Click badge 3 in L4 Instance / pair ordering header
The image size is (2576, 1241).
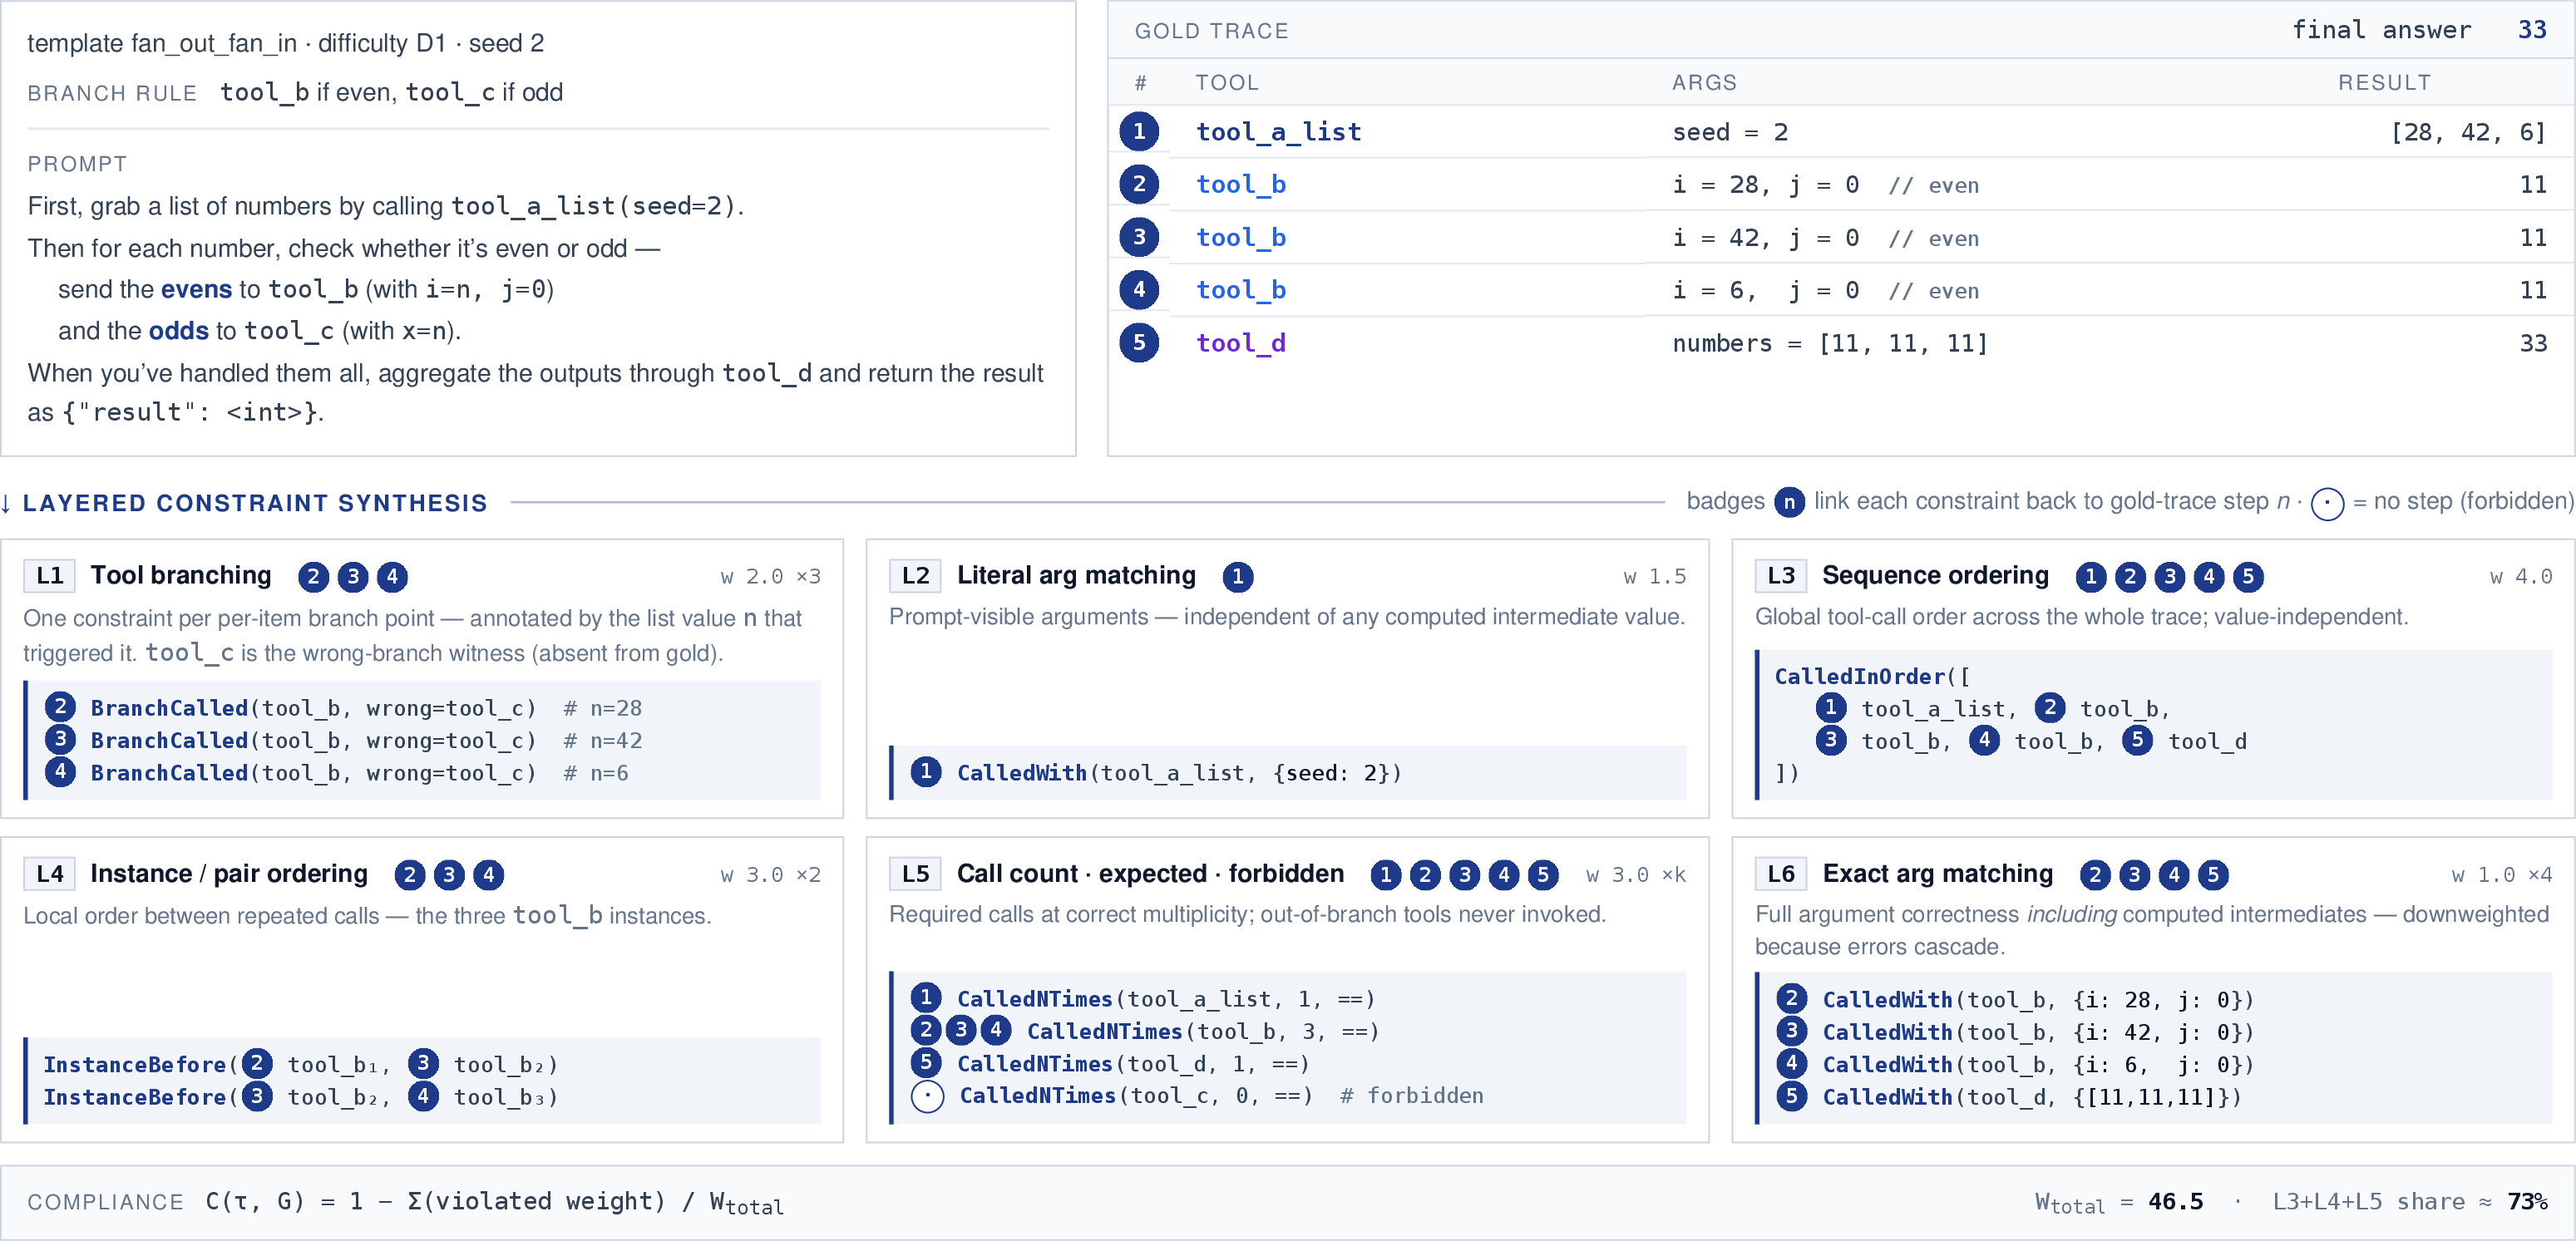pyautogui.click(x=449, y=876)
